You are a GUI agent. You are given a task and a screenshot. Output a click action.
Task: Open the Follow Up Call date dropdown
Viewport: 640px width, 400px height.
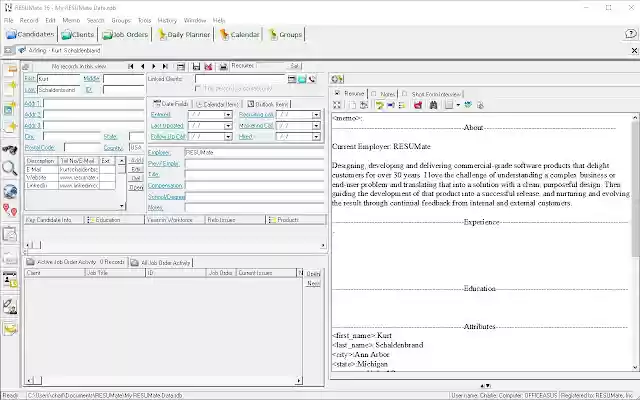click(228, 137)
